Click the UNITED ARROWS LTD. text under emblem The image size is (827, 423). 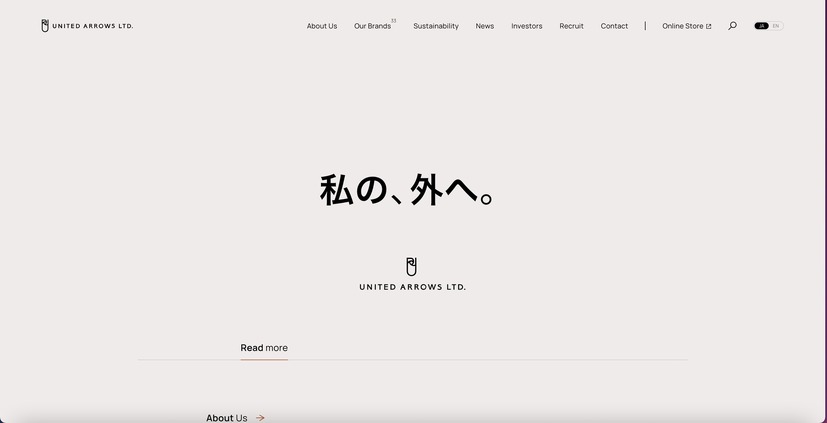click(412, 287)
